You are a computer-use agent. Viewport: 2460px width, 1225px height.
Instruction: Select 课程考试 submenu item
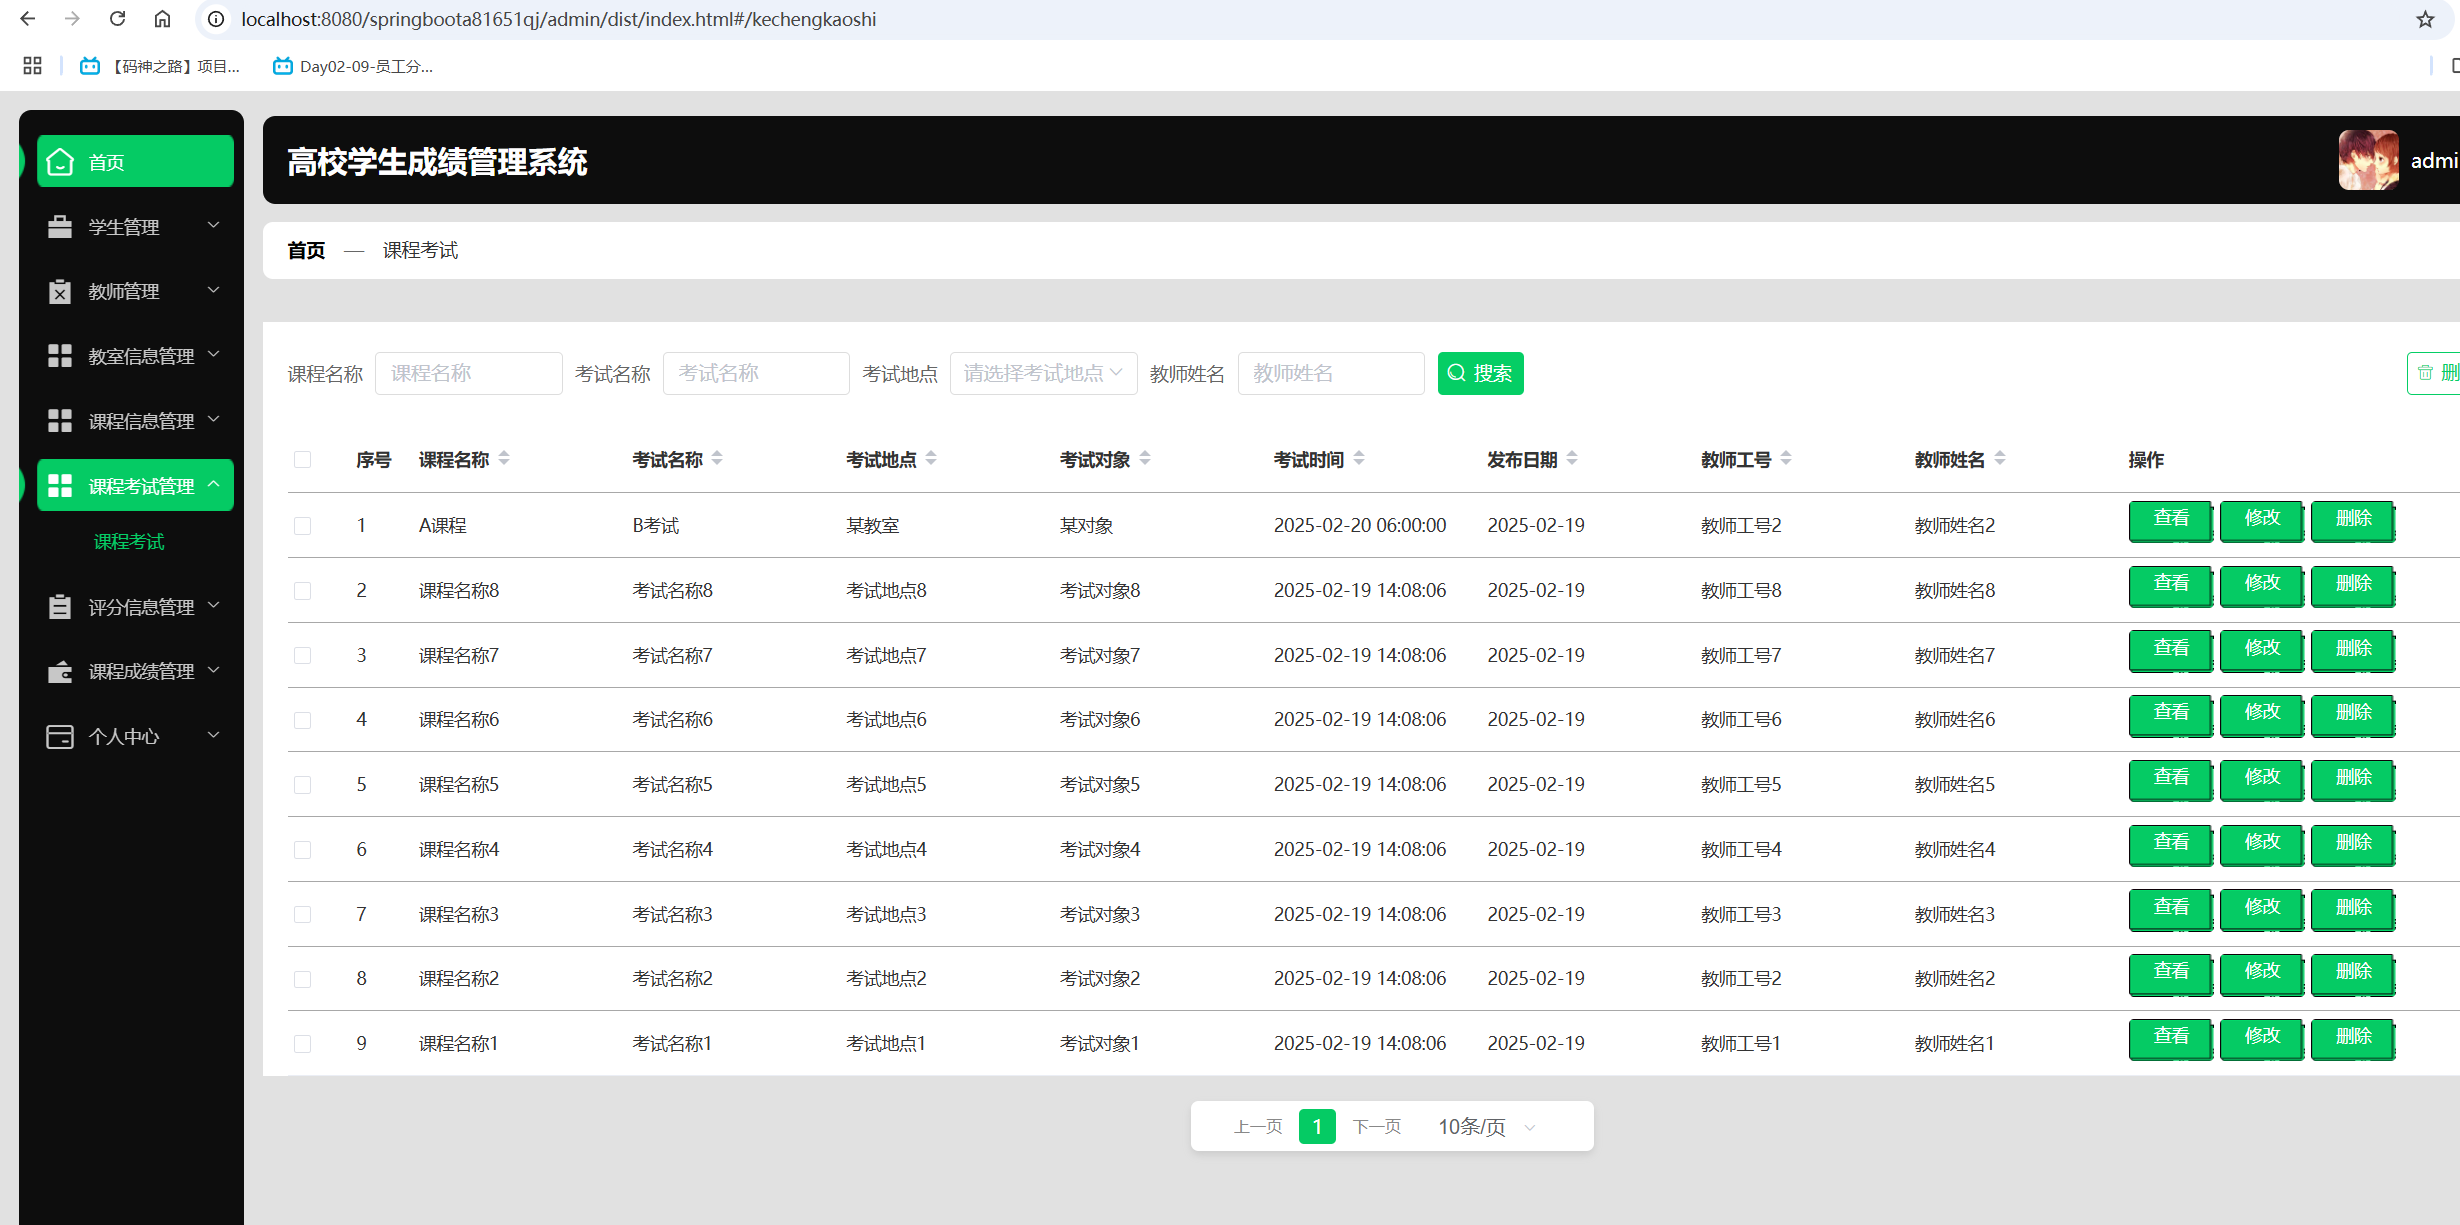point(129,542)
